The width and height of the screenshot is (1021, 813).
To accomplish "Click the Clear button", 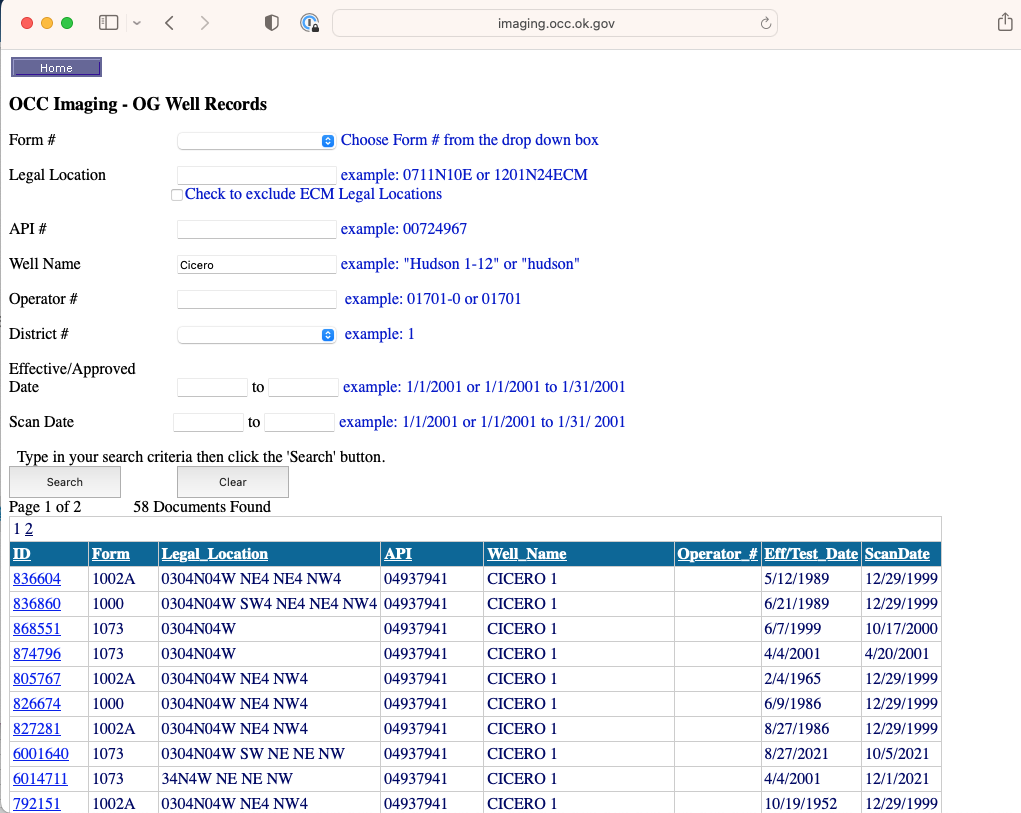I will click(x=232, y=482).
